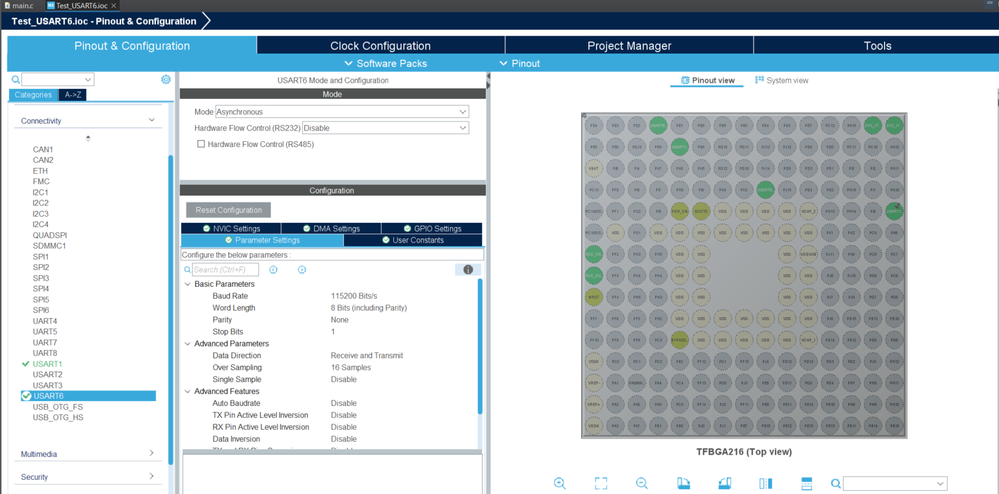This screenshot has height=494, width=999.
Task: Click the category search magnifier icon
Action: point(16,80)
